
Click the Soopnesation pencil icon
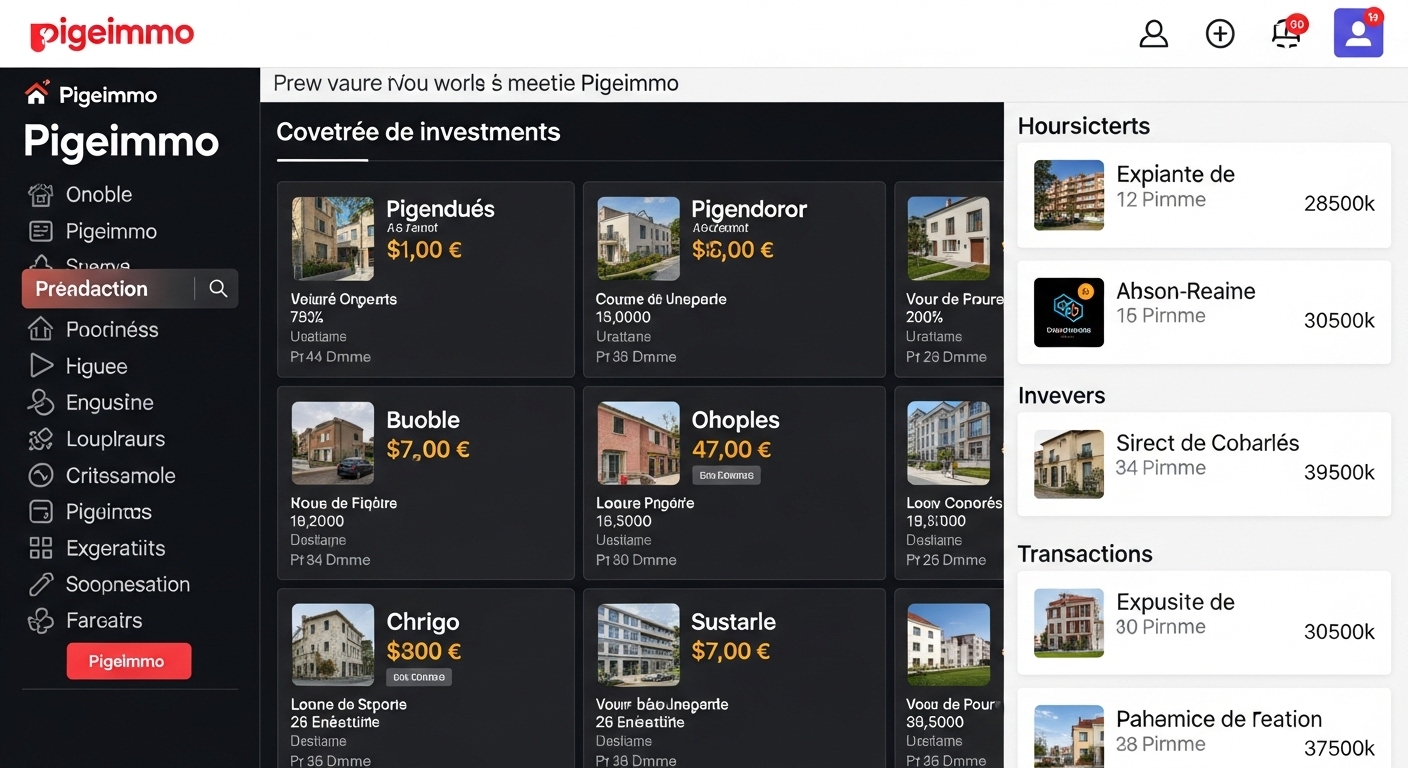(x=40, y=584)
